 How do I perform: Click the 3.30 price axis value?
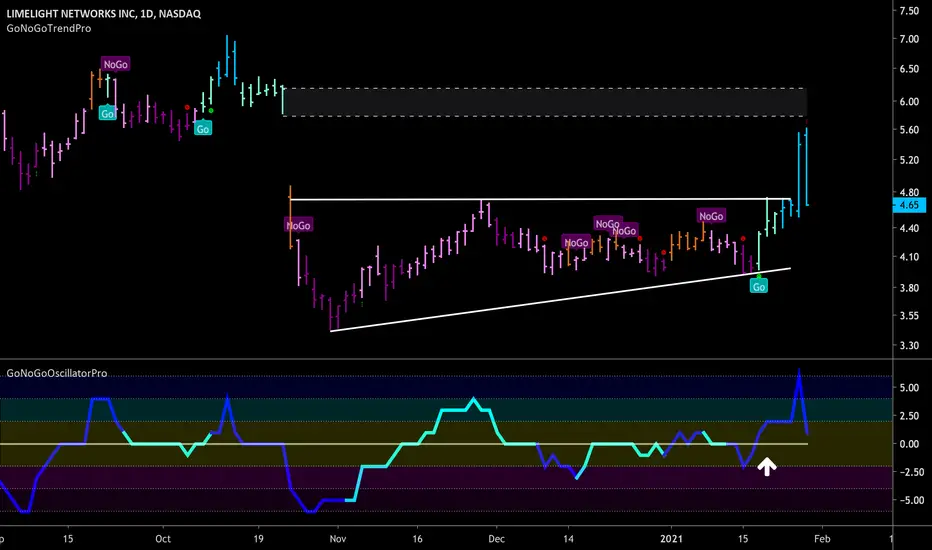[909, 345]
